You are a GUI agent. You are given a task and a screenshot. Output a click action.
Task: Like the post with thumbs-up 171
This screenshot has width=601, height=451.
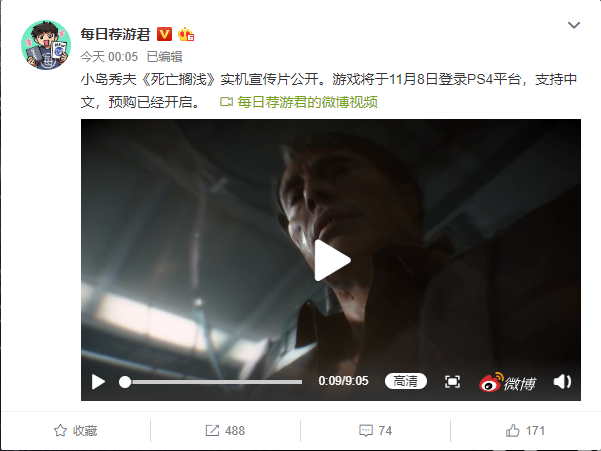pyautogui.click(x=525, y=431)
